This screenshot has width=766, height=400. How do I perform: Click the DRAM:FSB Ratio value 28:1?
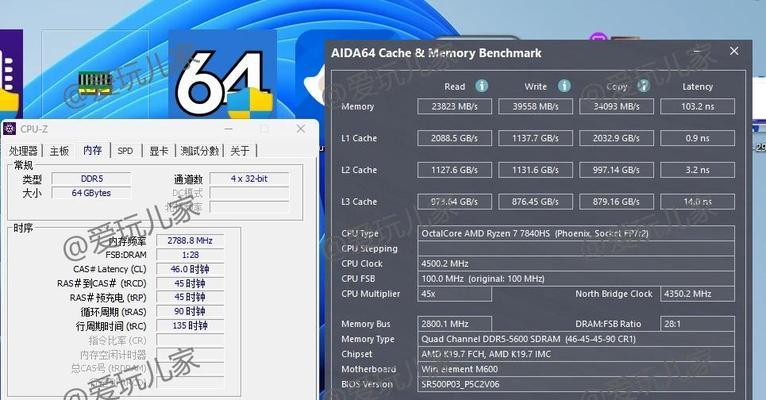click(x=698, y=324)
